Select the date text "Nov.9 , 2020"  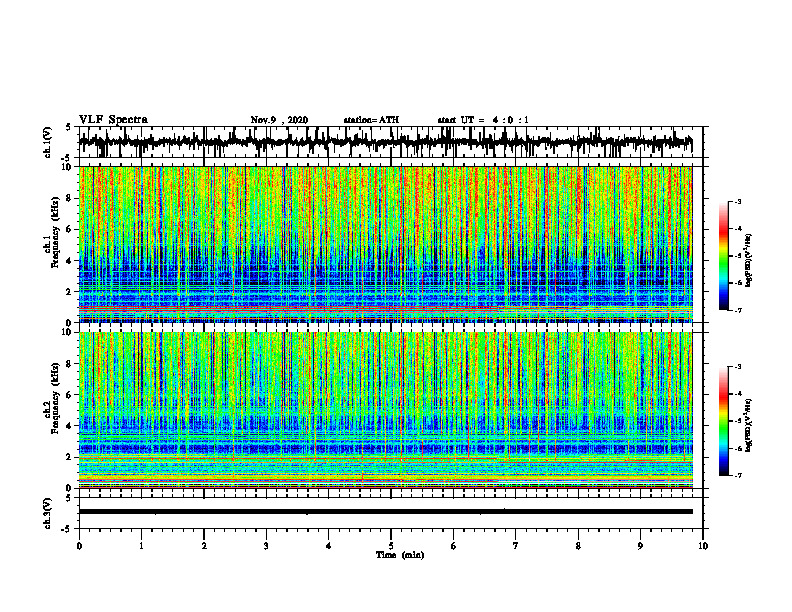tap(279, 120)
